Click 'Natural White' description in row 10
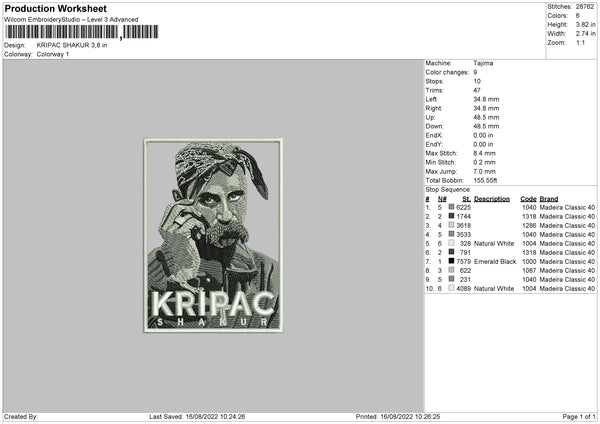 coord(494,289)
